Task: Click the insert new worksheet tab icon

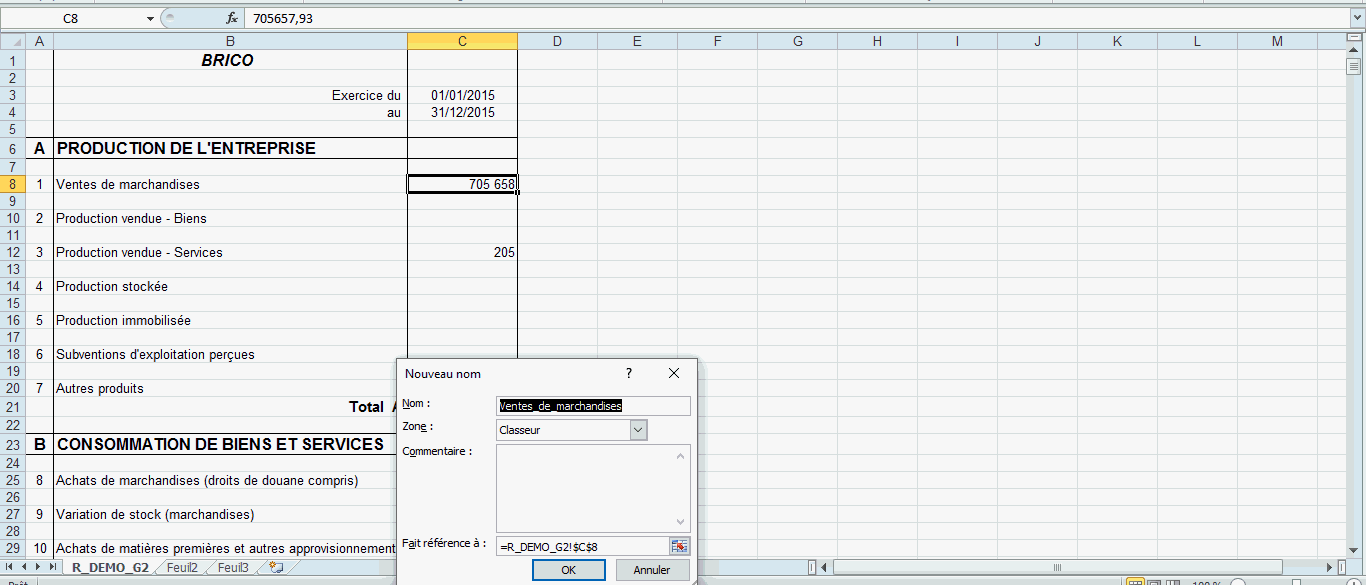Action: point(276,567)
